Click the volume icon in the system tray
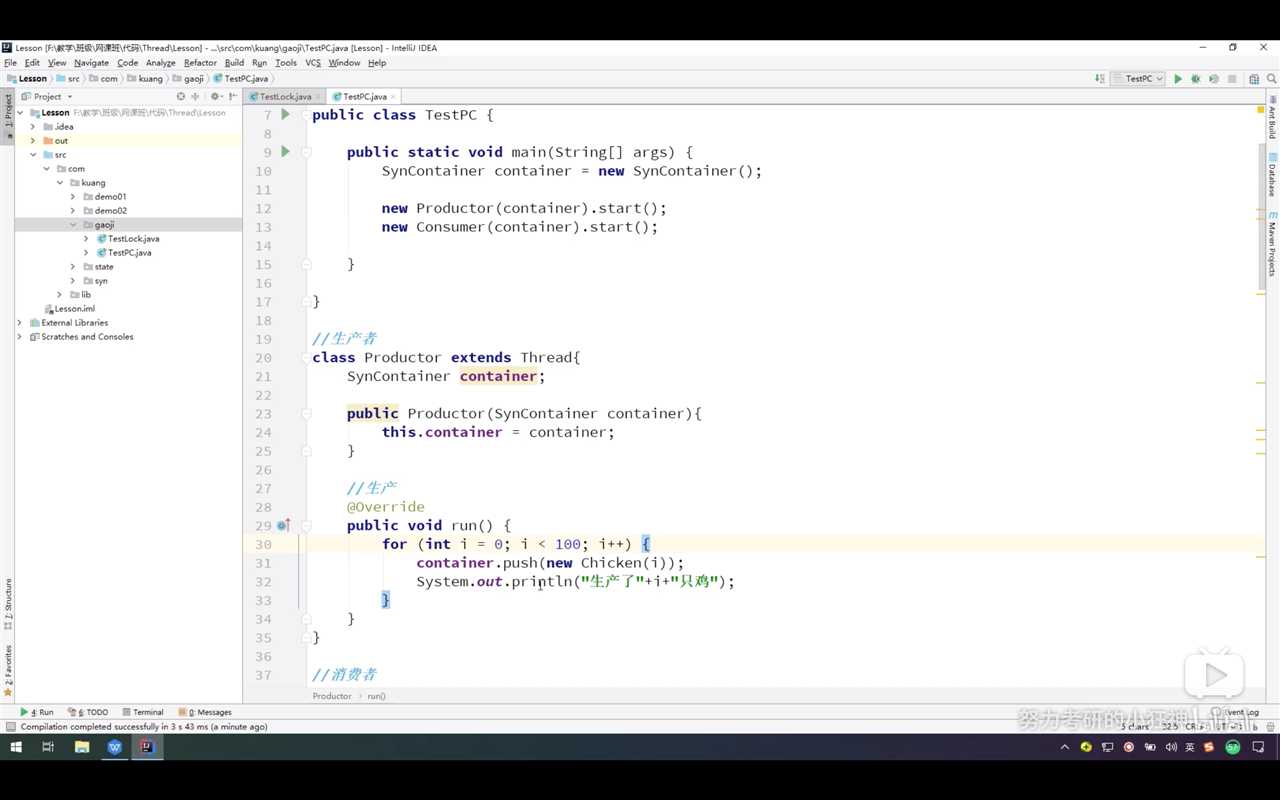1280x800 pixels. coord(1171,747)
